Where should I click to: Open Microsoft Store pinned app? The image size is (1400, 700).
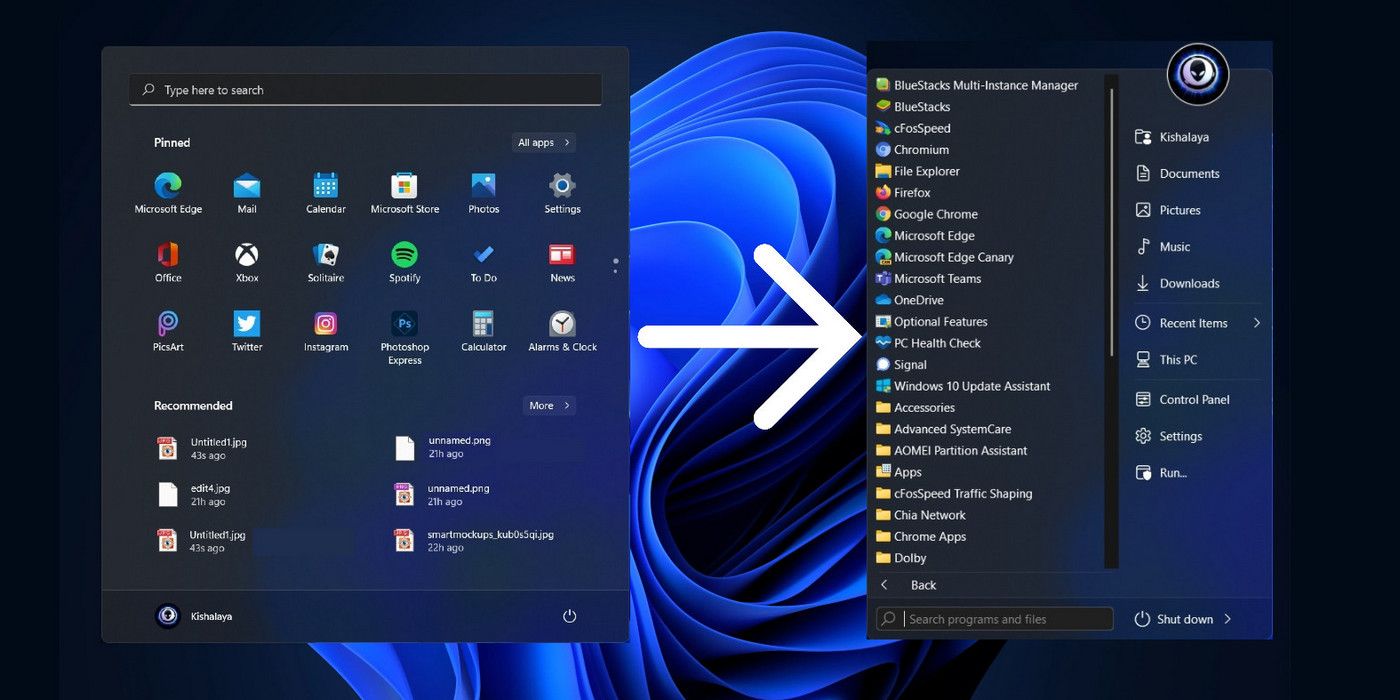(x=404, y=187)
